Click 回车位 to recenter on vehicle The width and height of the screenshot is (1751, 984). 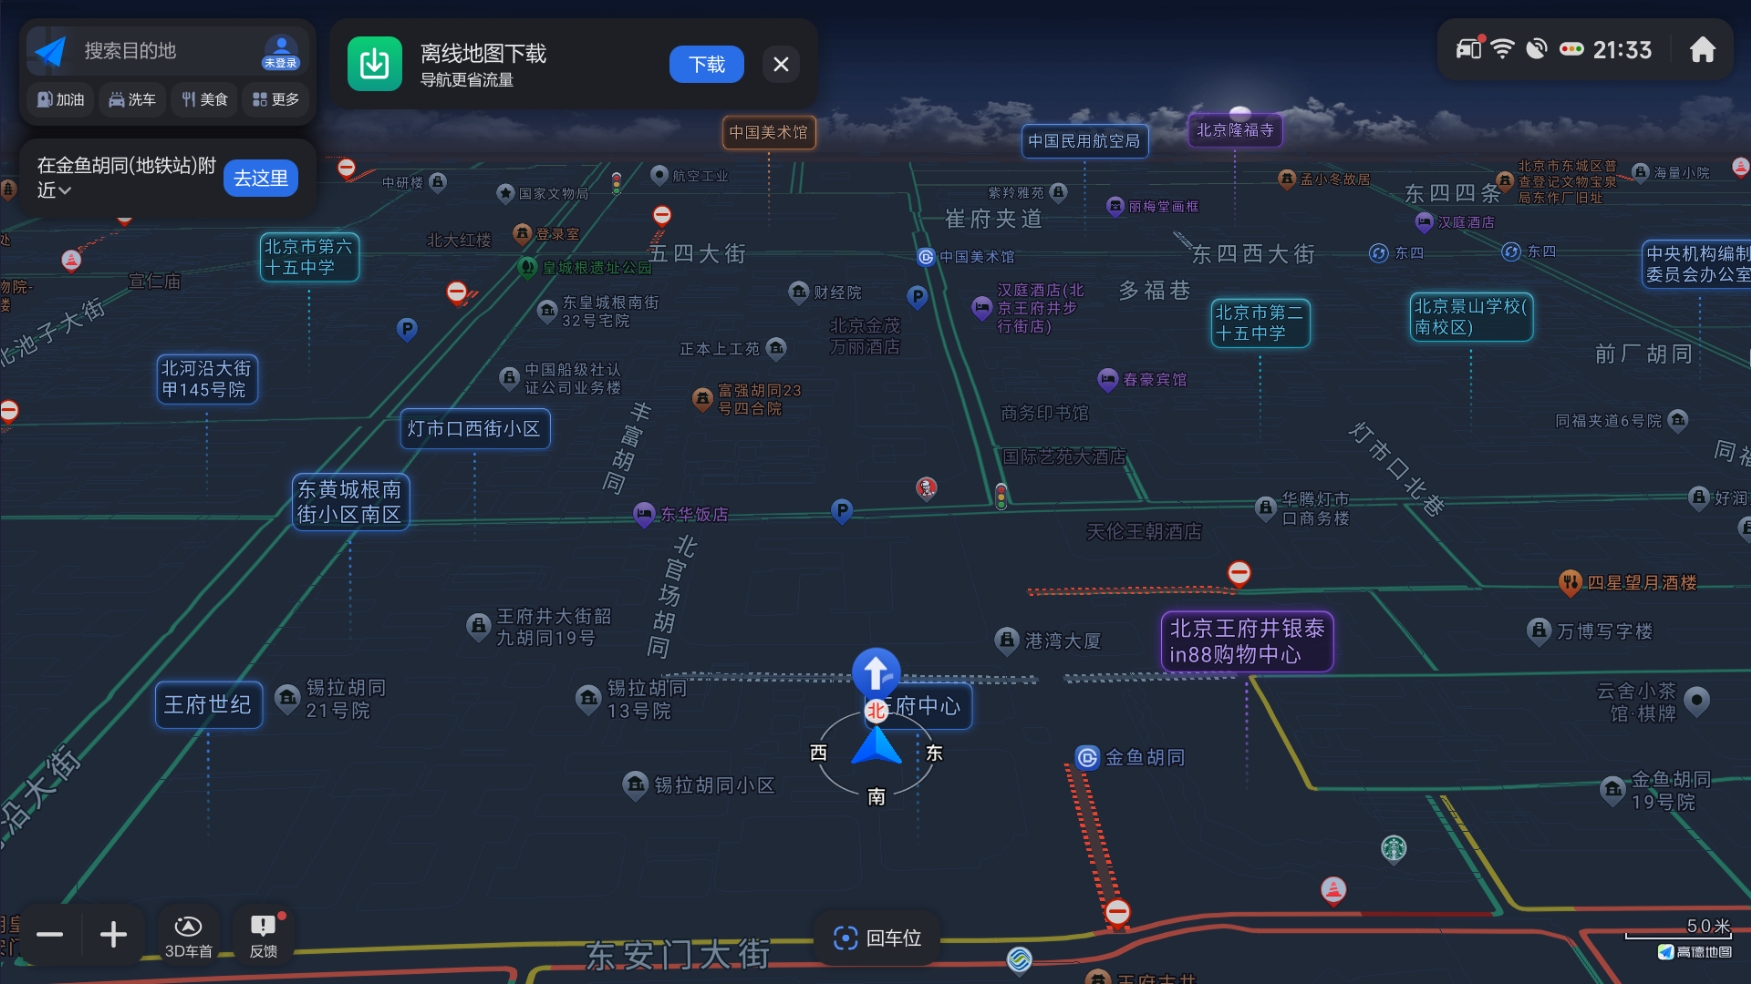tap(877, 938)
